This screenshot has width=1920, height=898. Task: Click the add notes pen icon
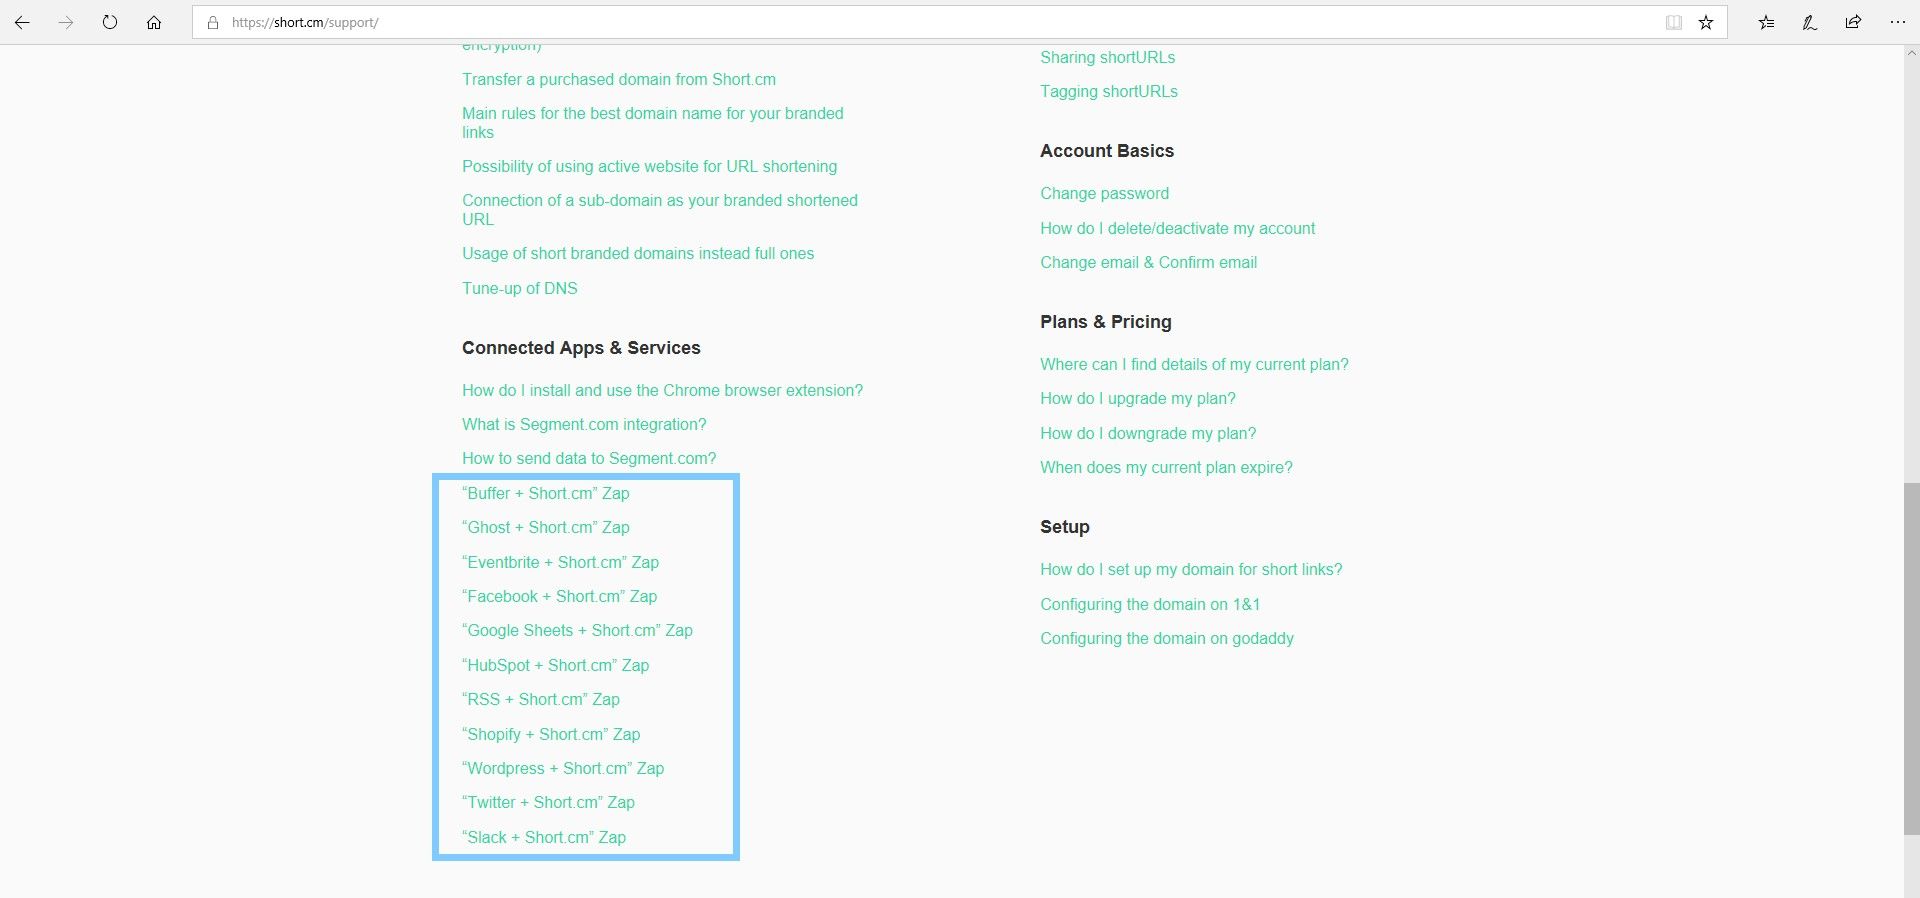point(1810,22)
